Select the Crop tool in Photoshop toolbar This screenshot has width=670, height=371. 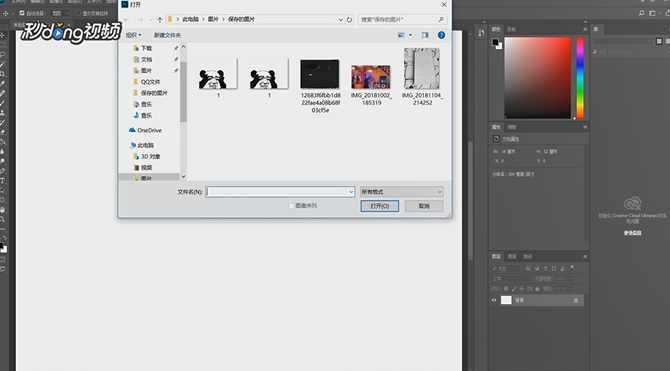tap(3, 74)
